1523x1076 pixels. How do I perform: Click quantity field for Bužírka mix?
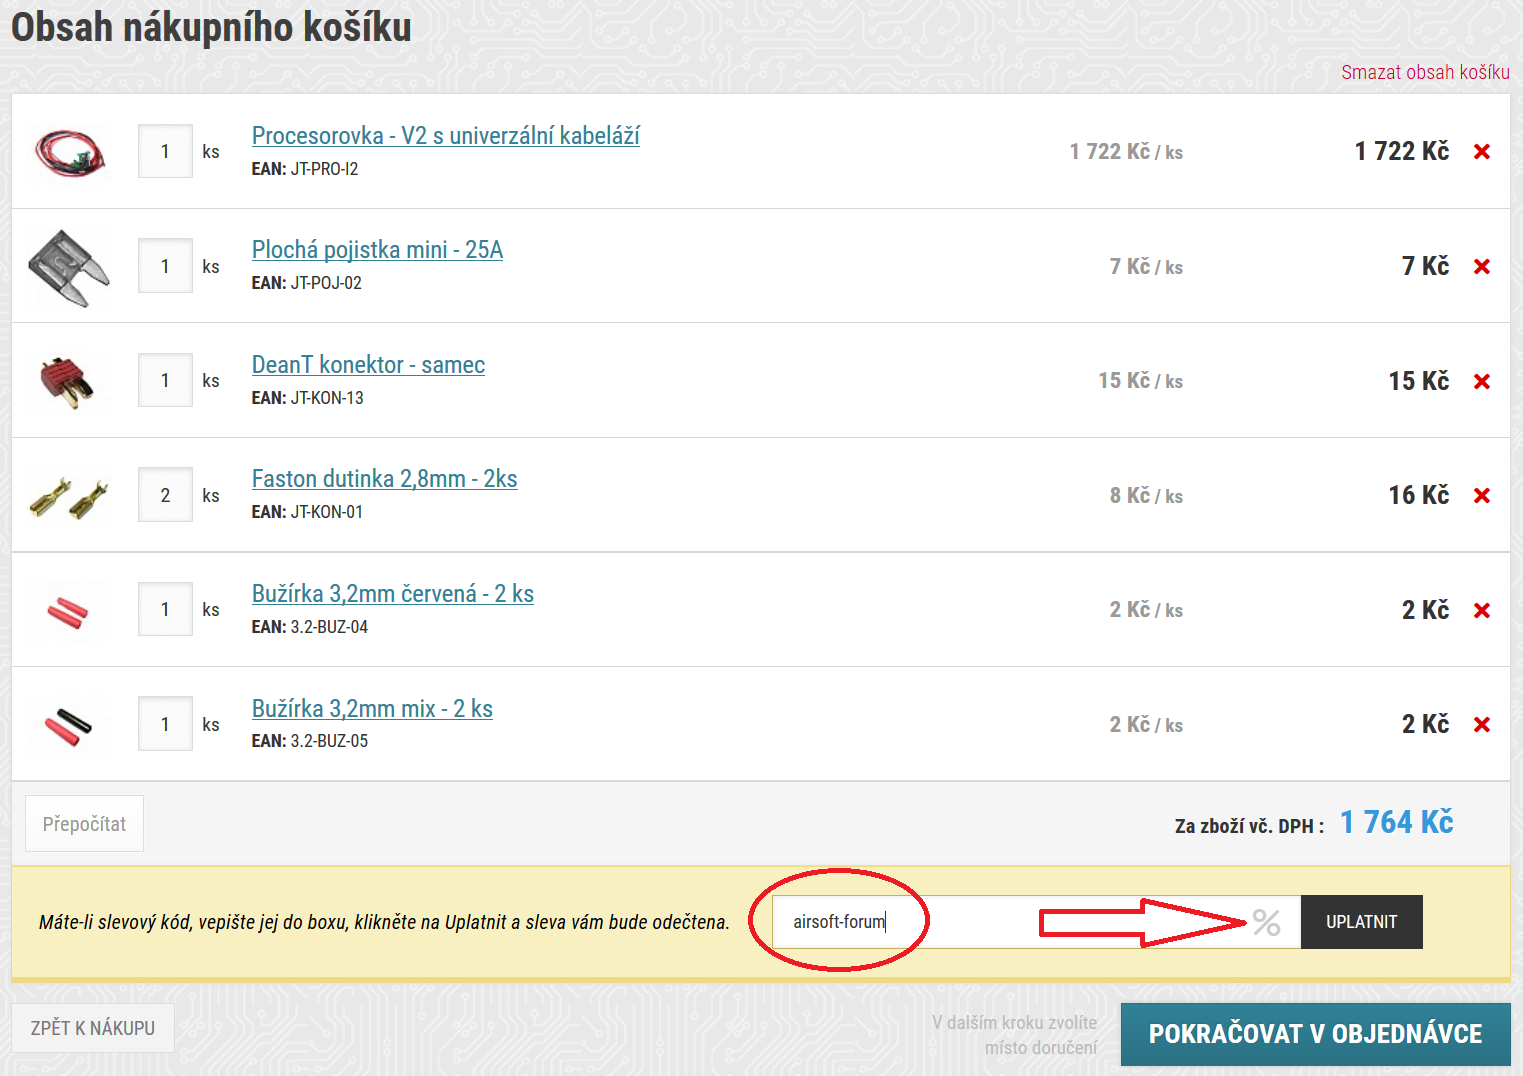pyautogui.click(x=165, y=724)
